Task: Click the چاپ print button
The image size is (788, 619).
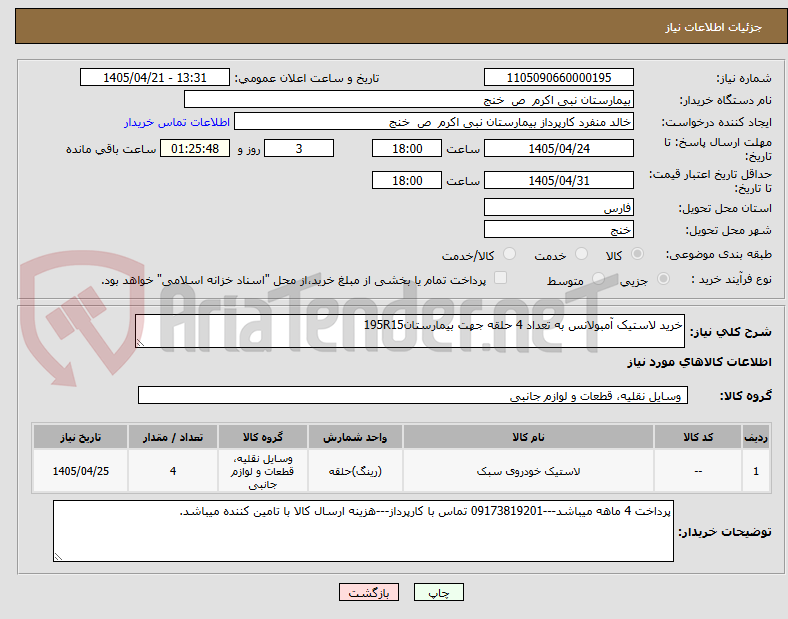Action: tap(439, 593)
